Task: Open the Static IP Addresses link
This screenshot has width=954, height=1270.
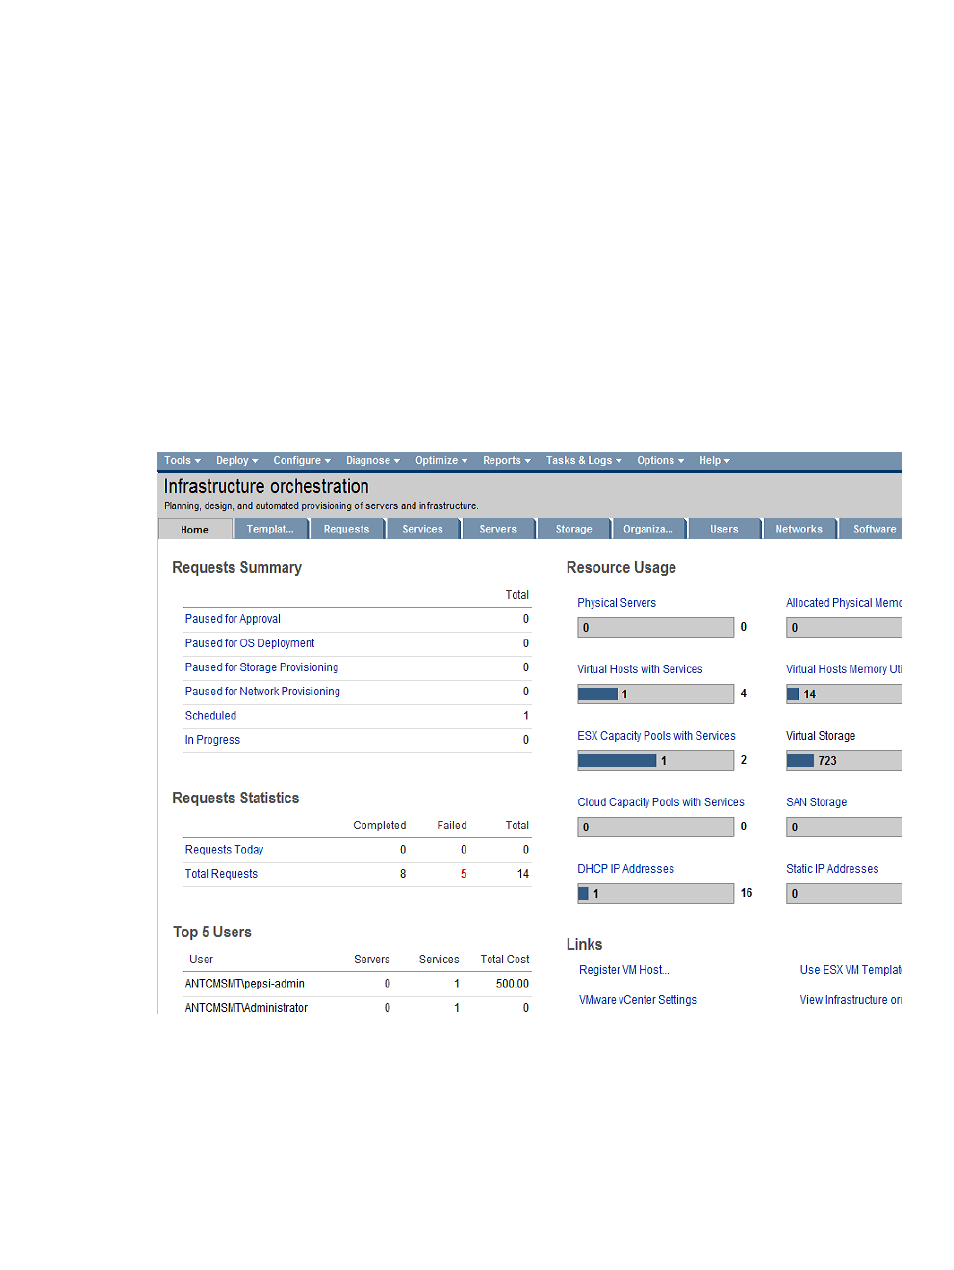Action: pyautogui.click(x=833, y=869)
